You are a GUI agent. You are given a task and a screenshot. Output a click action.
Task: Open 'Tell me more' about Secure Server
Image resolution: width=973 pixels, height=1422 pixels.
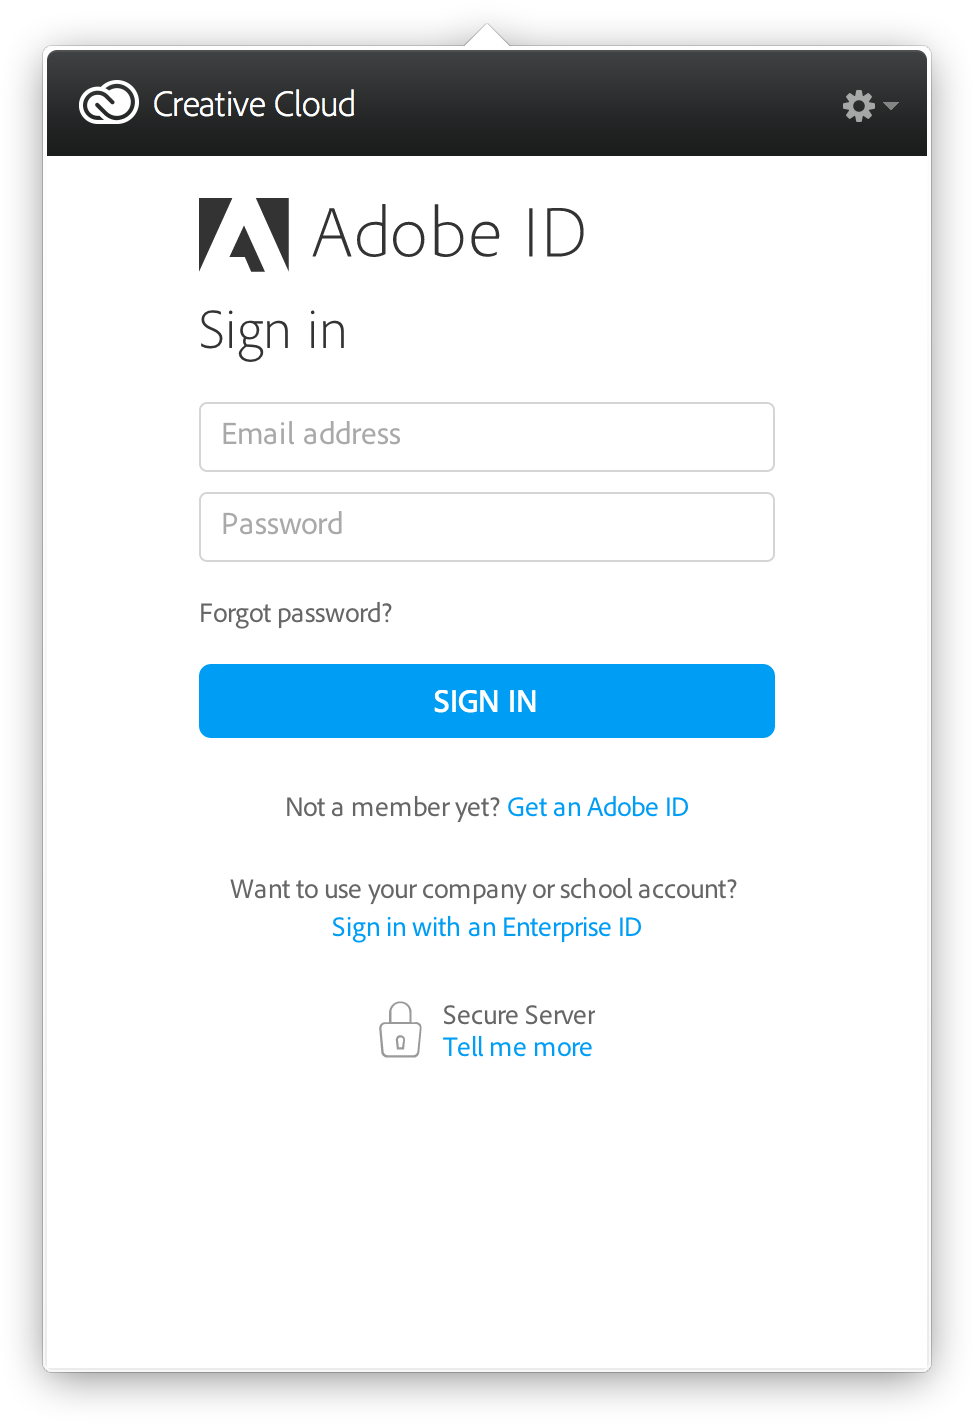click(517, 1047)
